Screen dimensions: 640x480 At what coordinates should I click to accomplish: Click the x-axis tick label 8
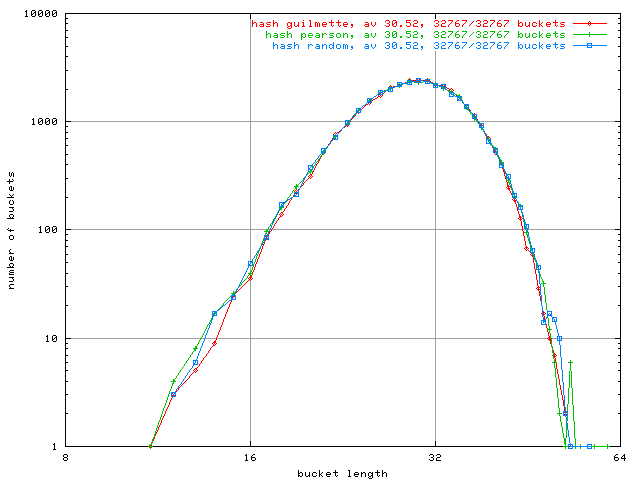(x=66, y=458)
